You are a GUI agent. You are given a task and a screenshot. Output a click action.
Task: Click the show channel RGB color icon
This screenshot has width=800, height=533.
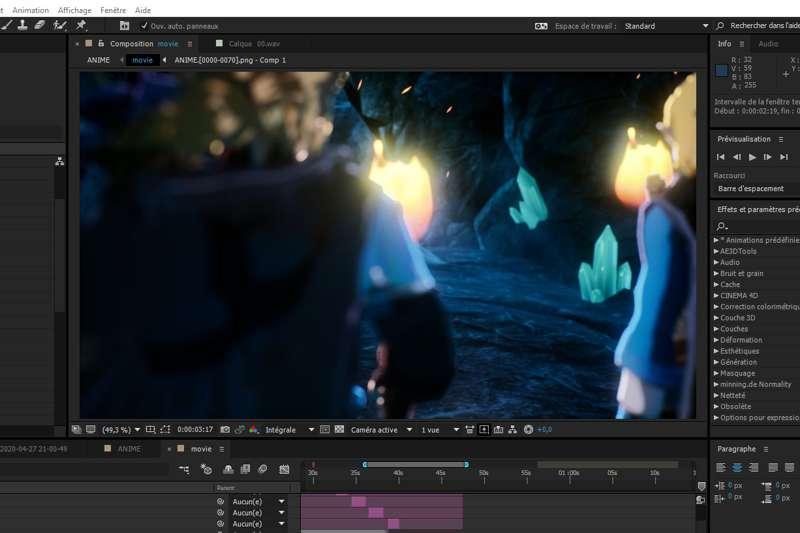[254, 430]
